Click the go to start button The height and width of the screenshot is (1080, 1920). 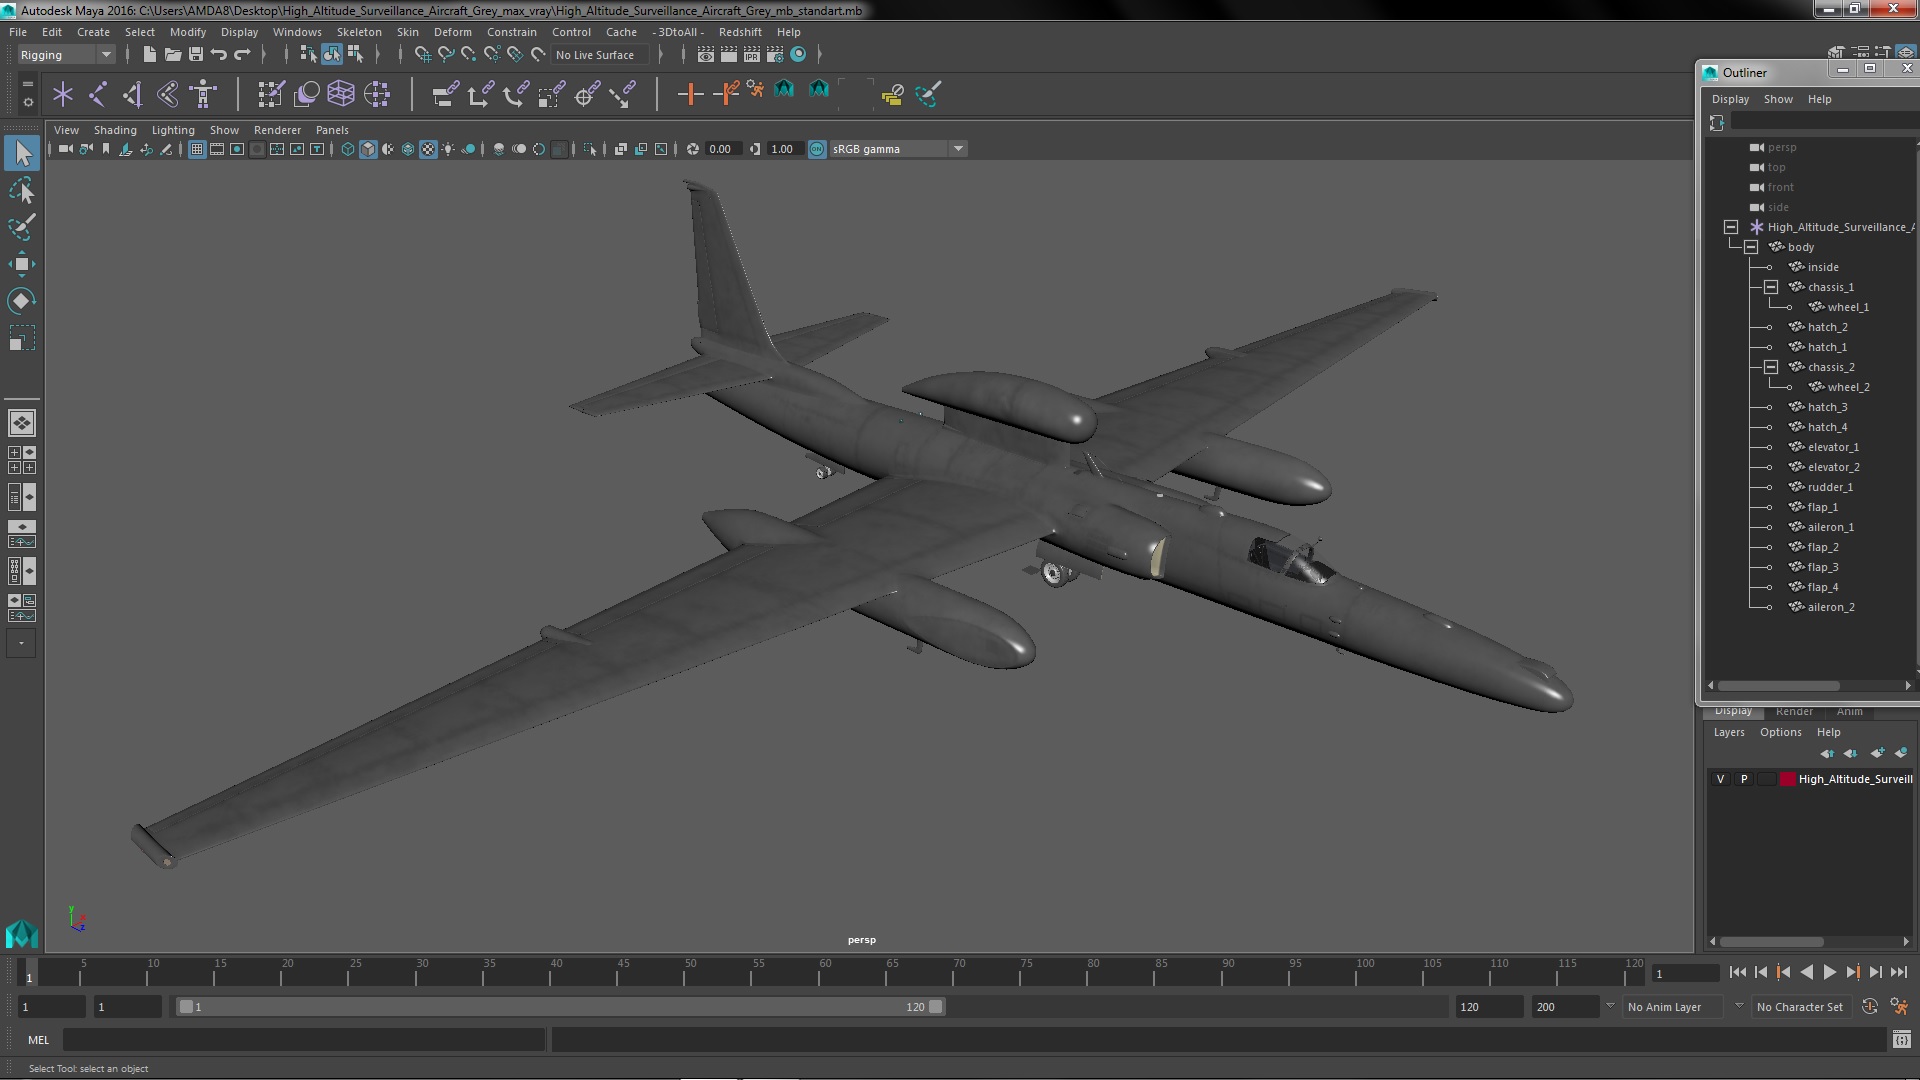(1738, 972)
